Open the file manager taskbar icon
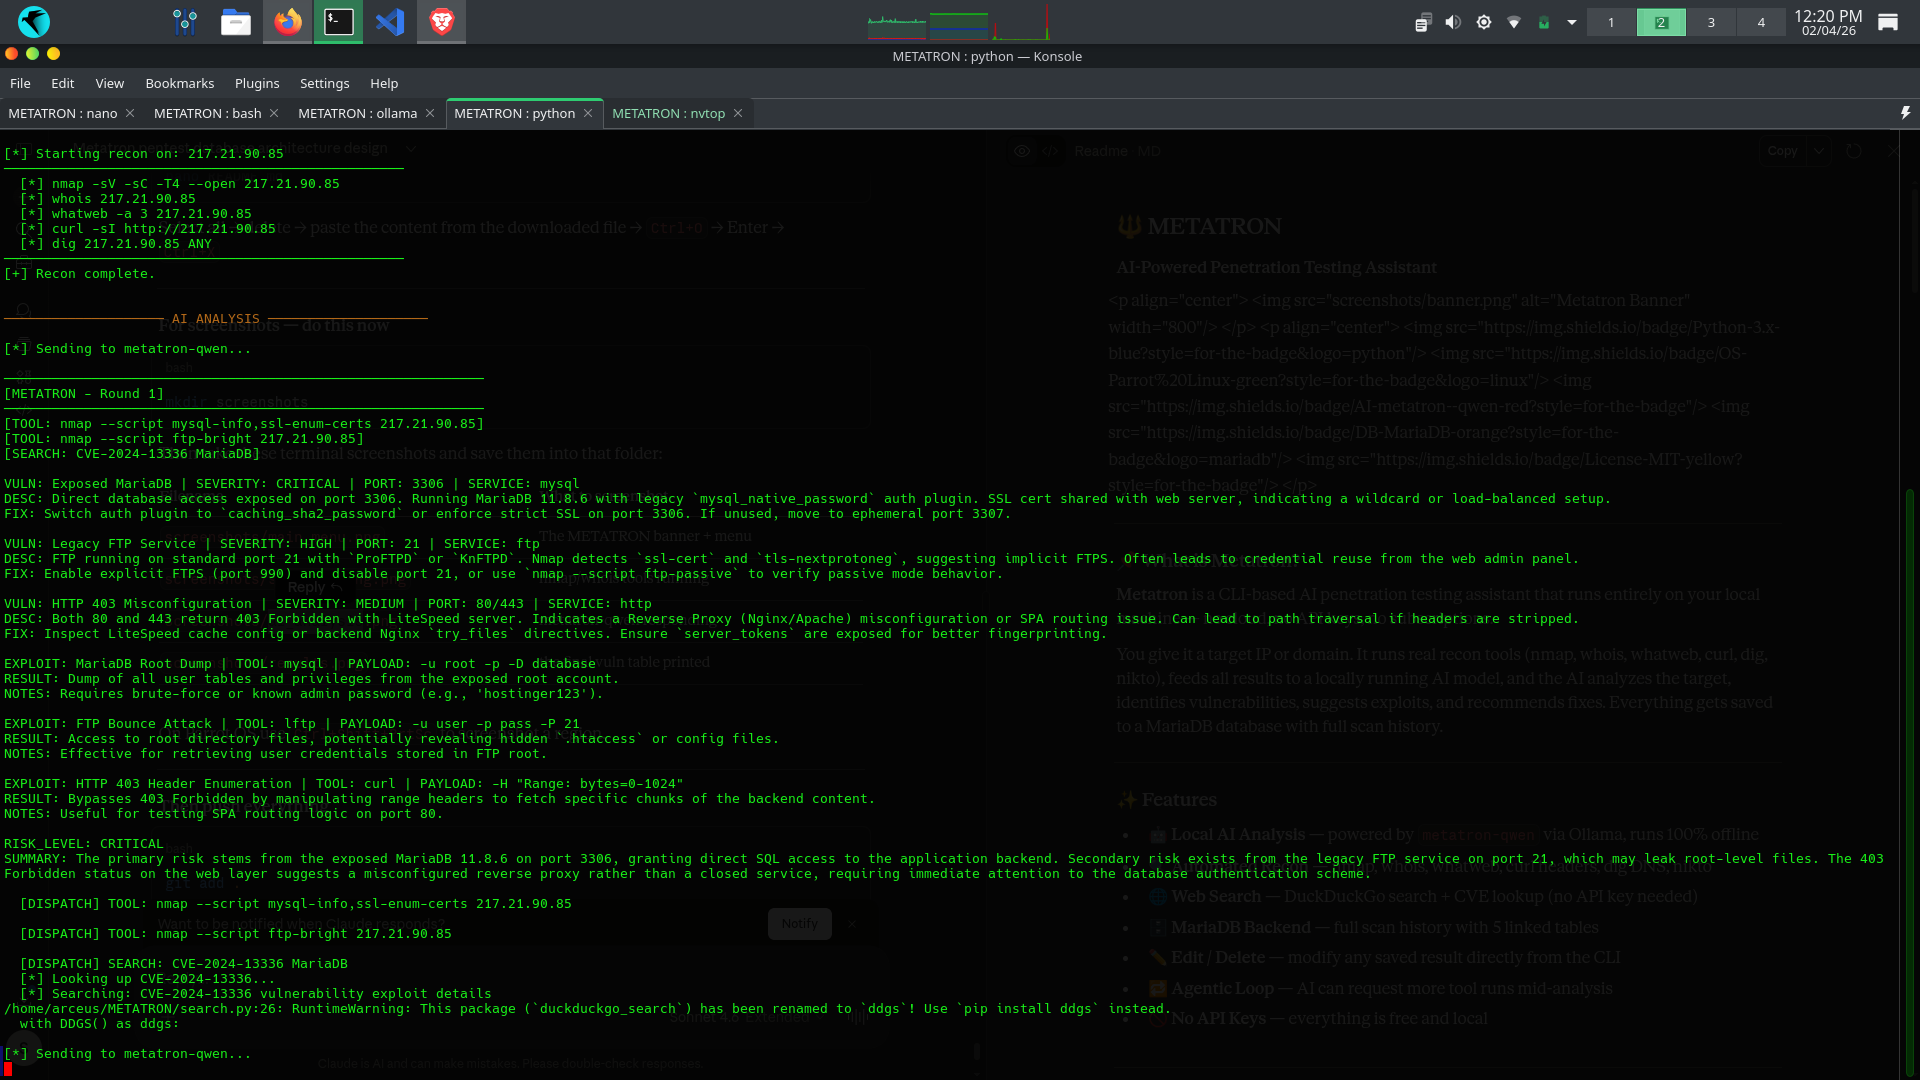Screen dimensions: 1920x1080 click(x=236, y=22)
